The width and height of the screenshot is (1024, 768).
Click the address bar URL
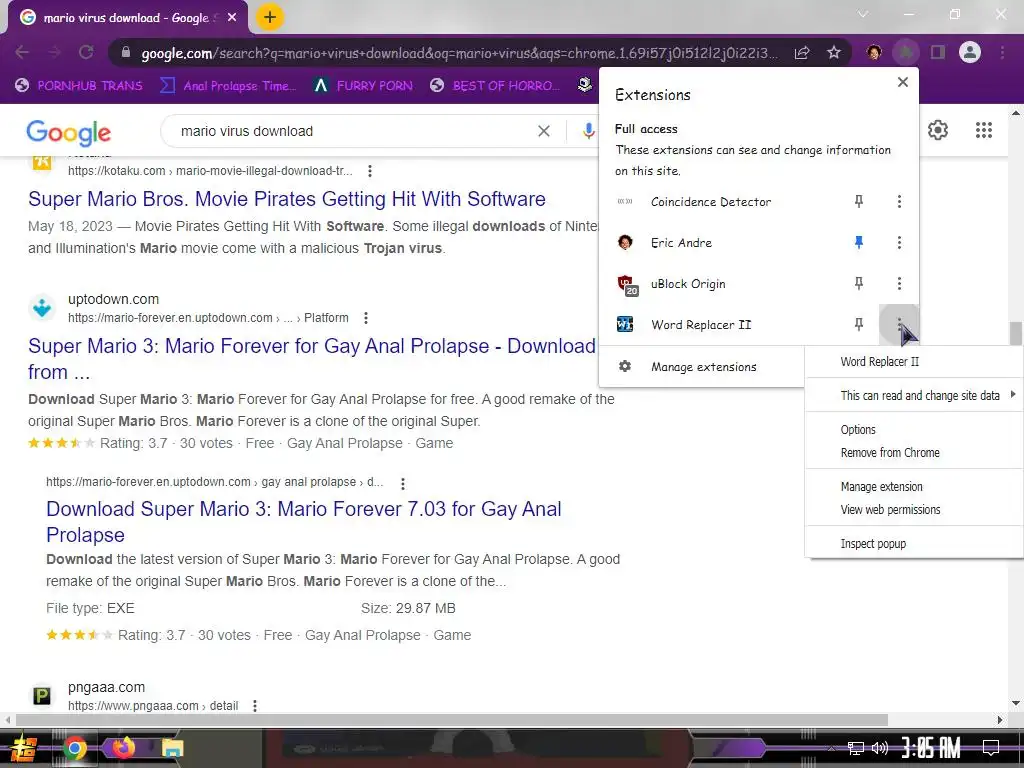tap(459, 53)
